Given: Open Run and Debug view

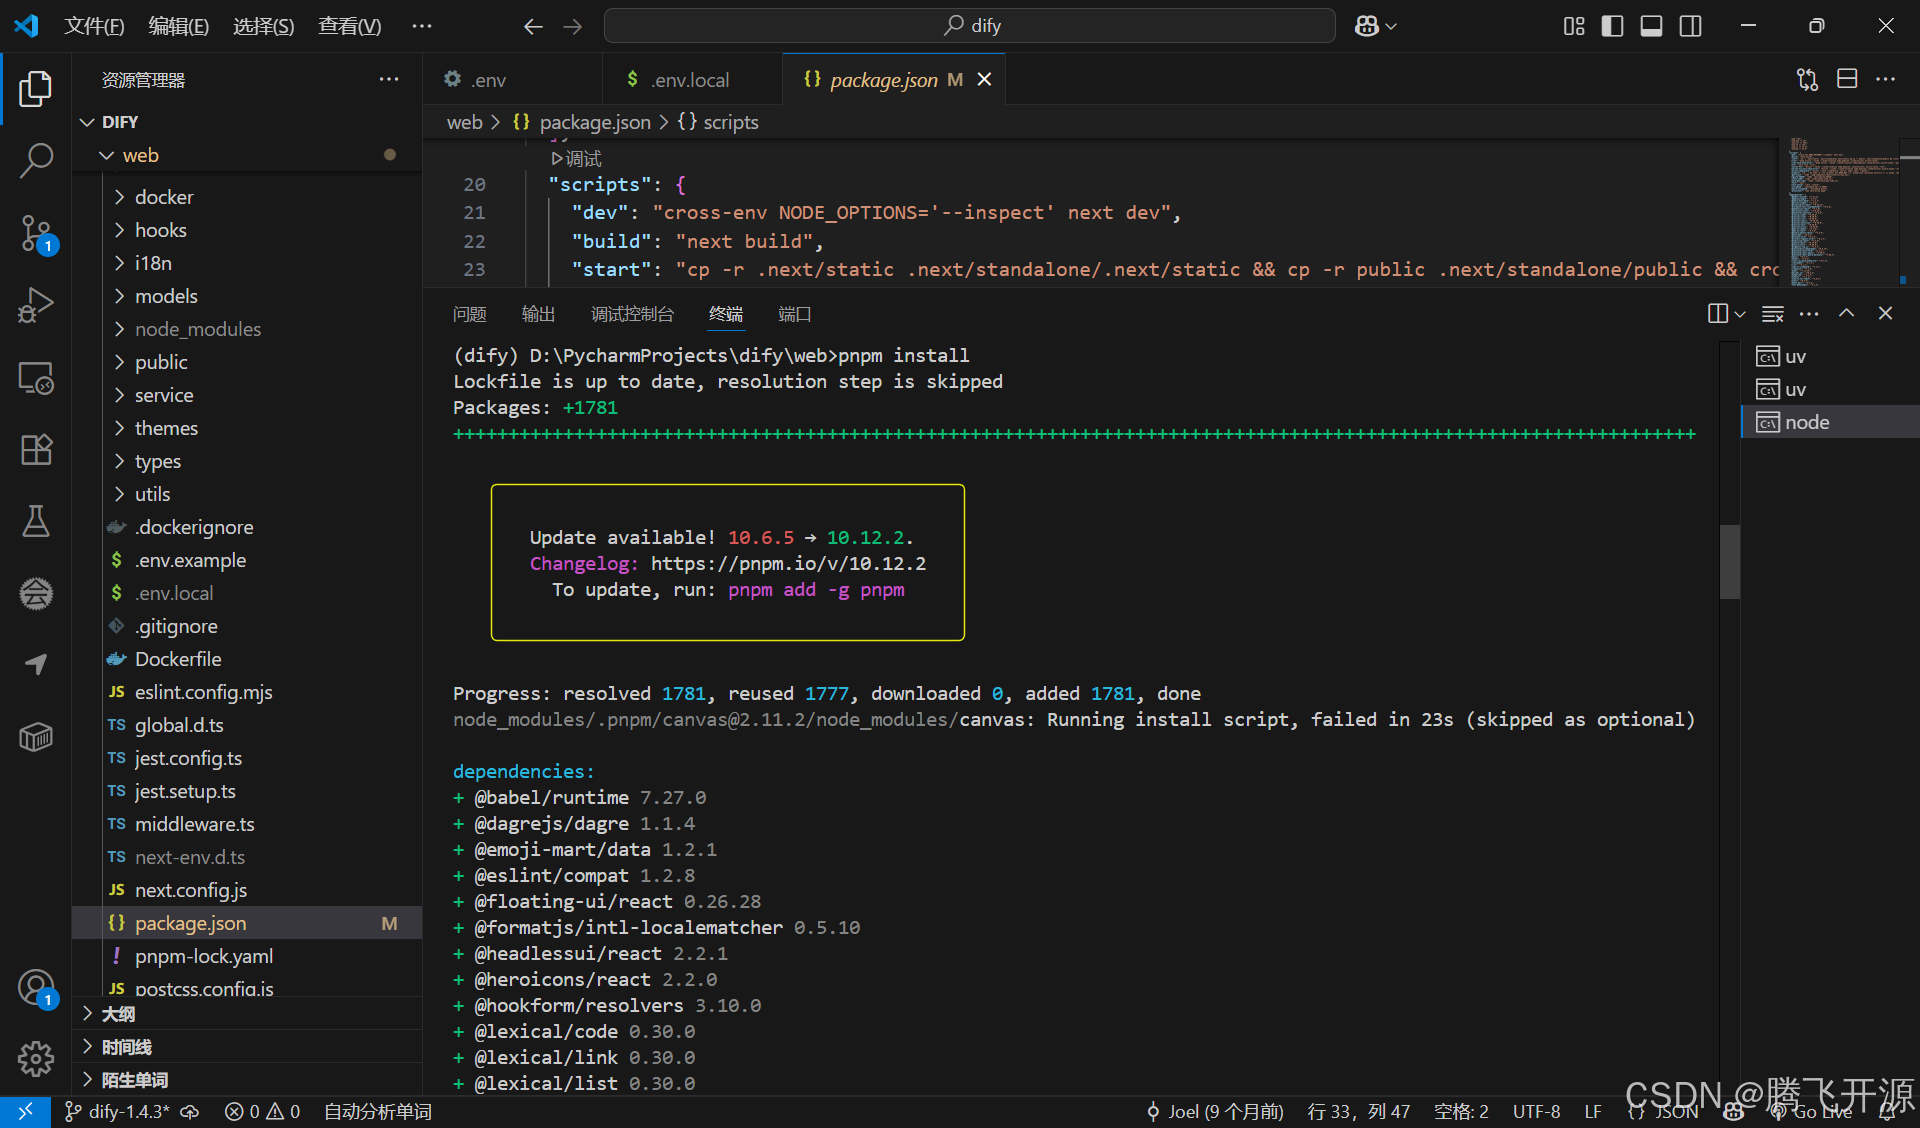Looking at the screenshot, I should point(36,305).
